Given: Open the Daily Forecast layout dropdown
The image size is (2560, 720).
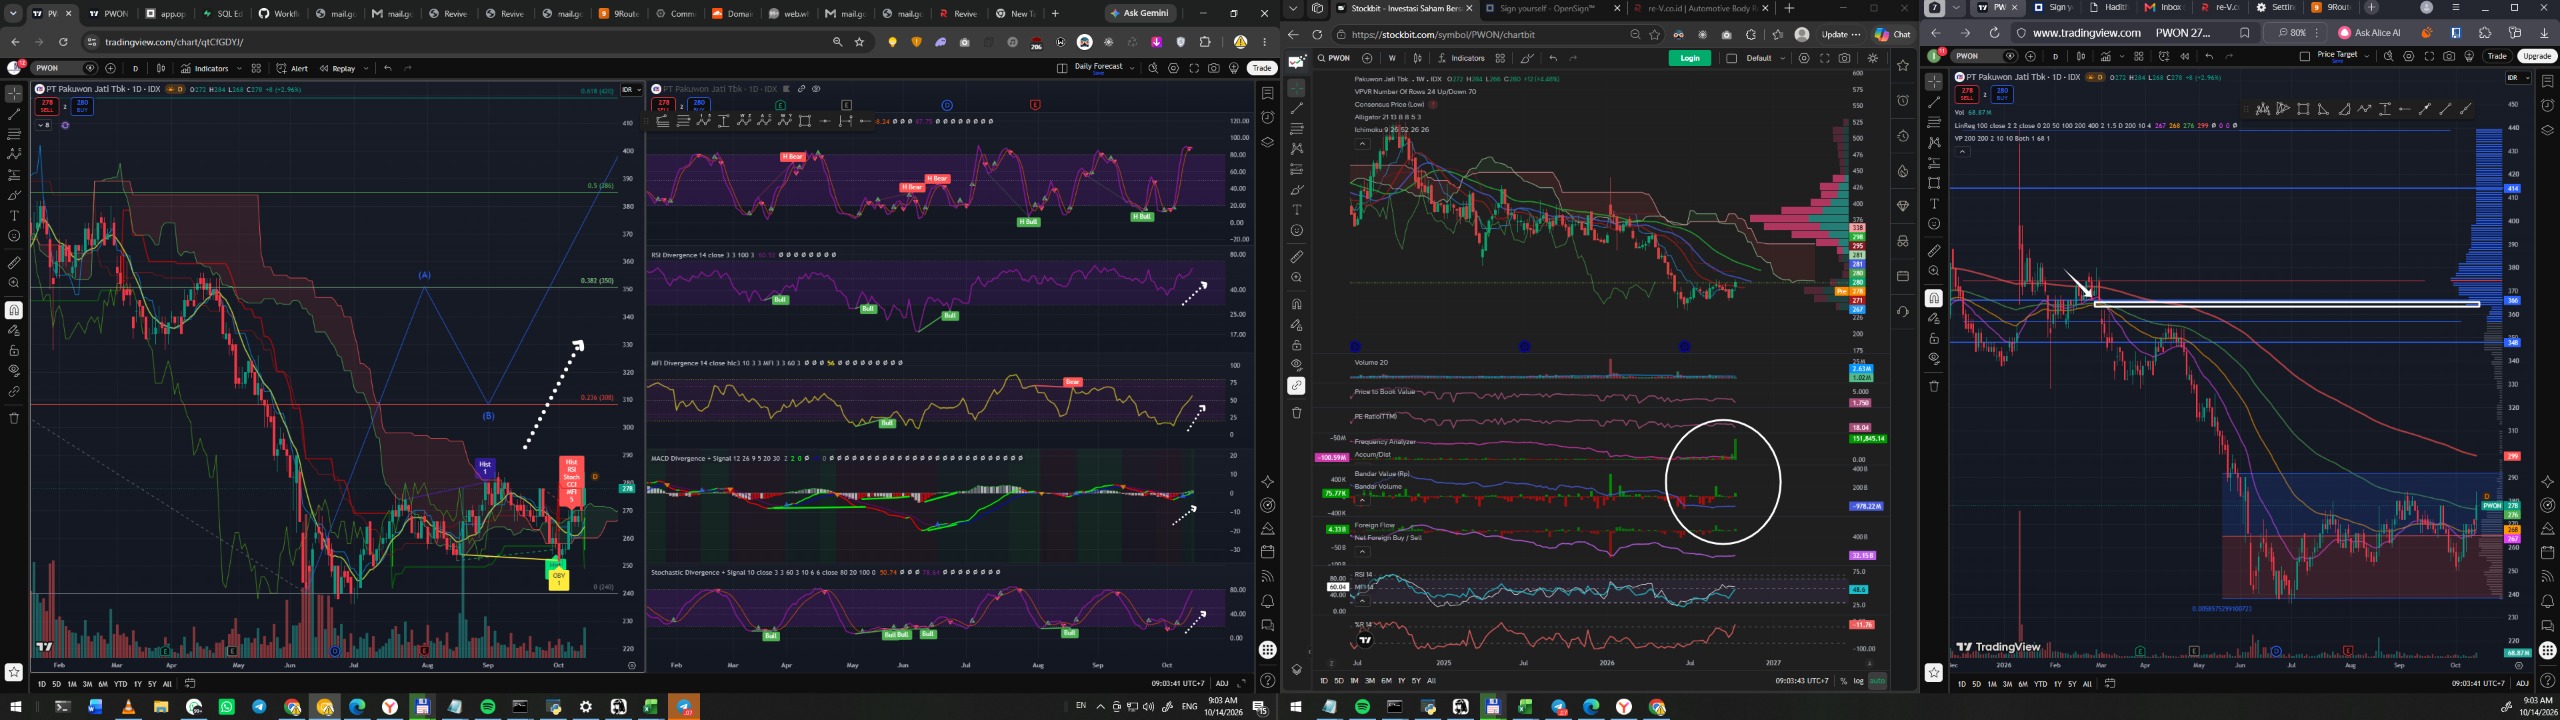Looking at the screenshot, I should pyautogui.click(x=1132, y=68).
